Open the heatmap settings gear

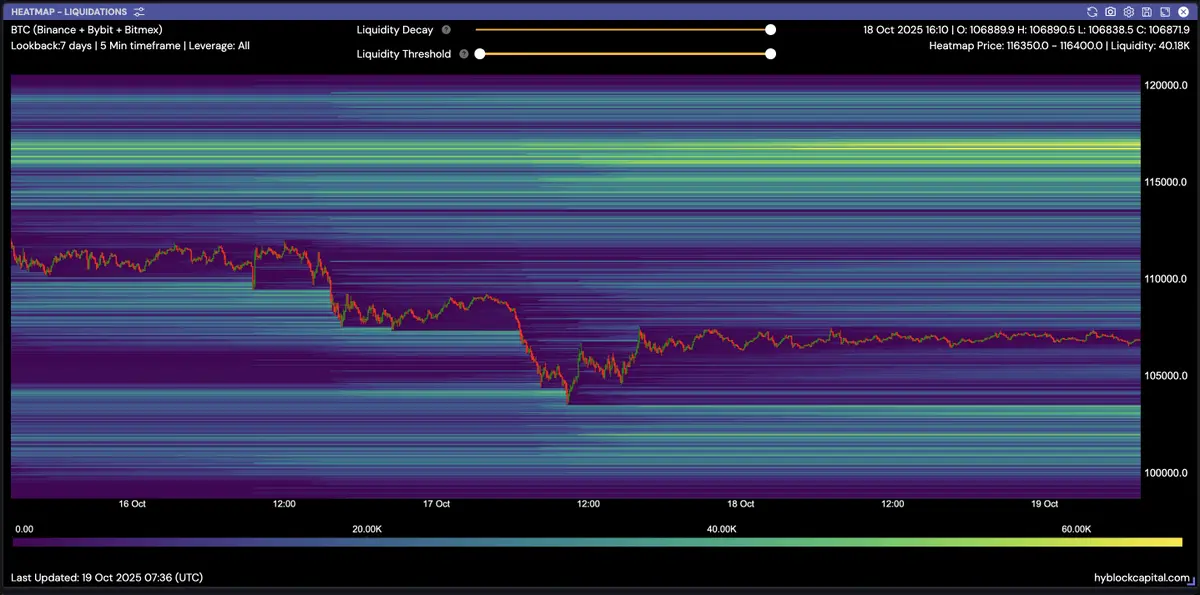tap(1129, 11)
